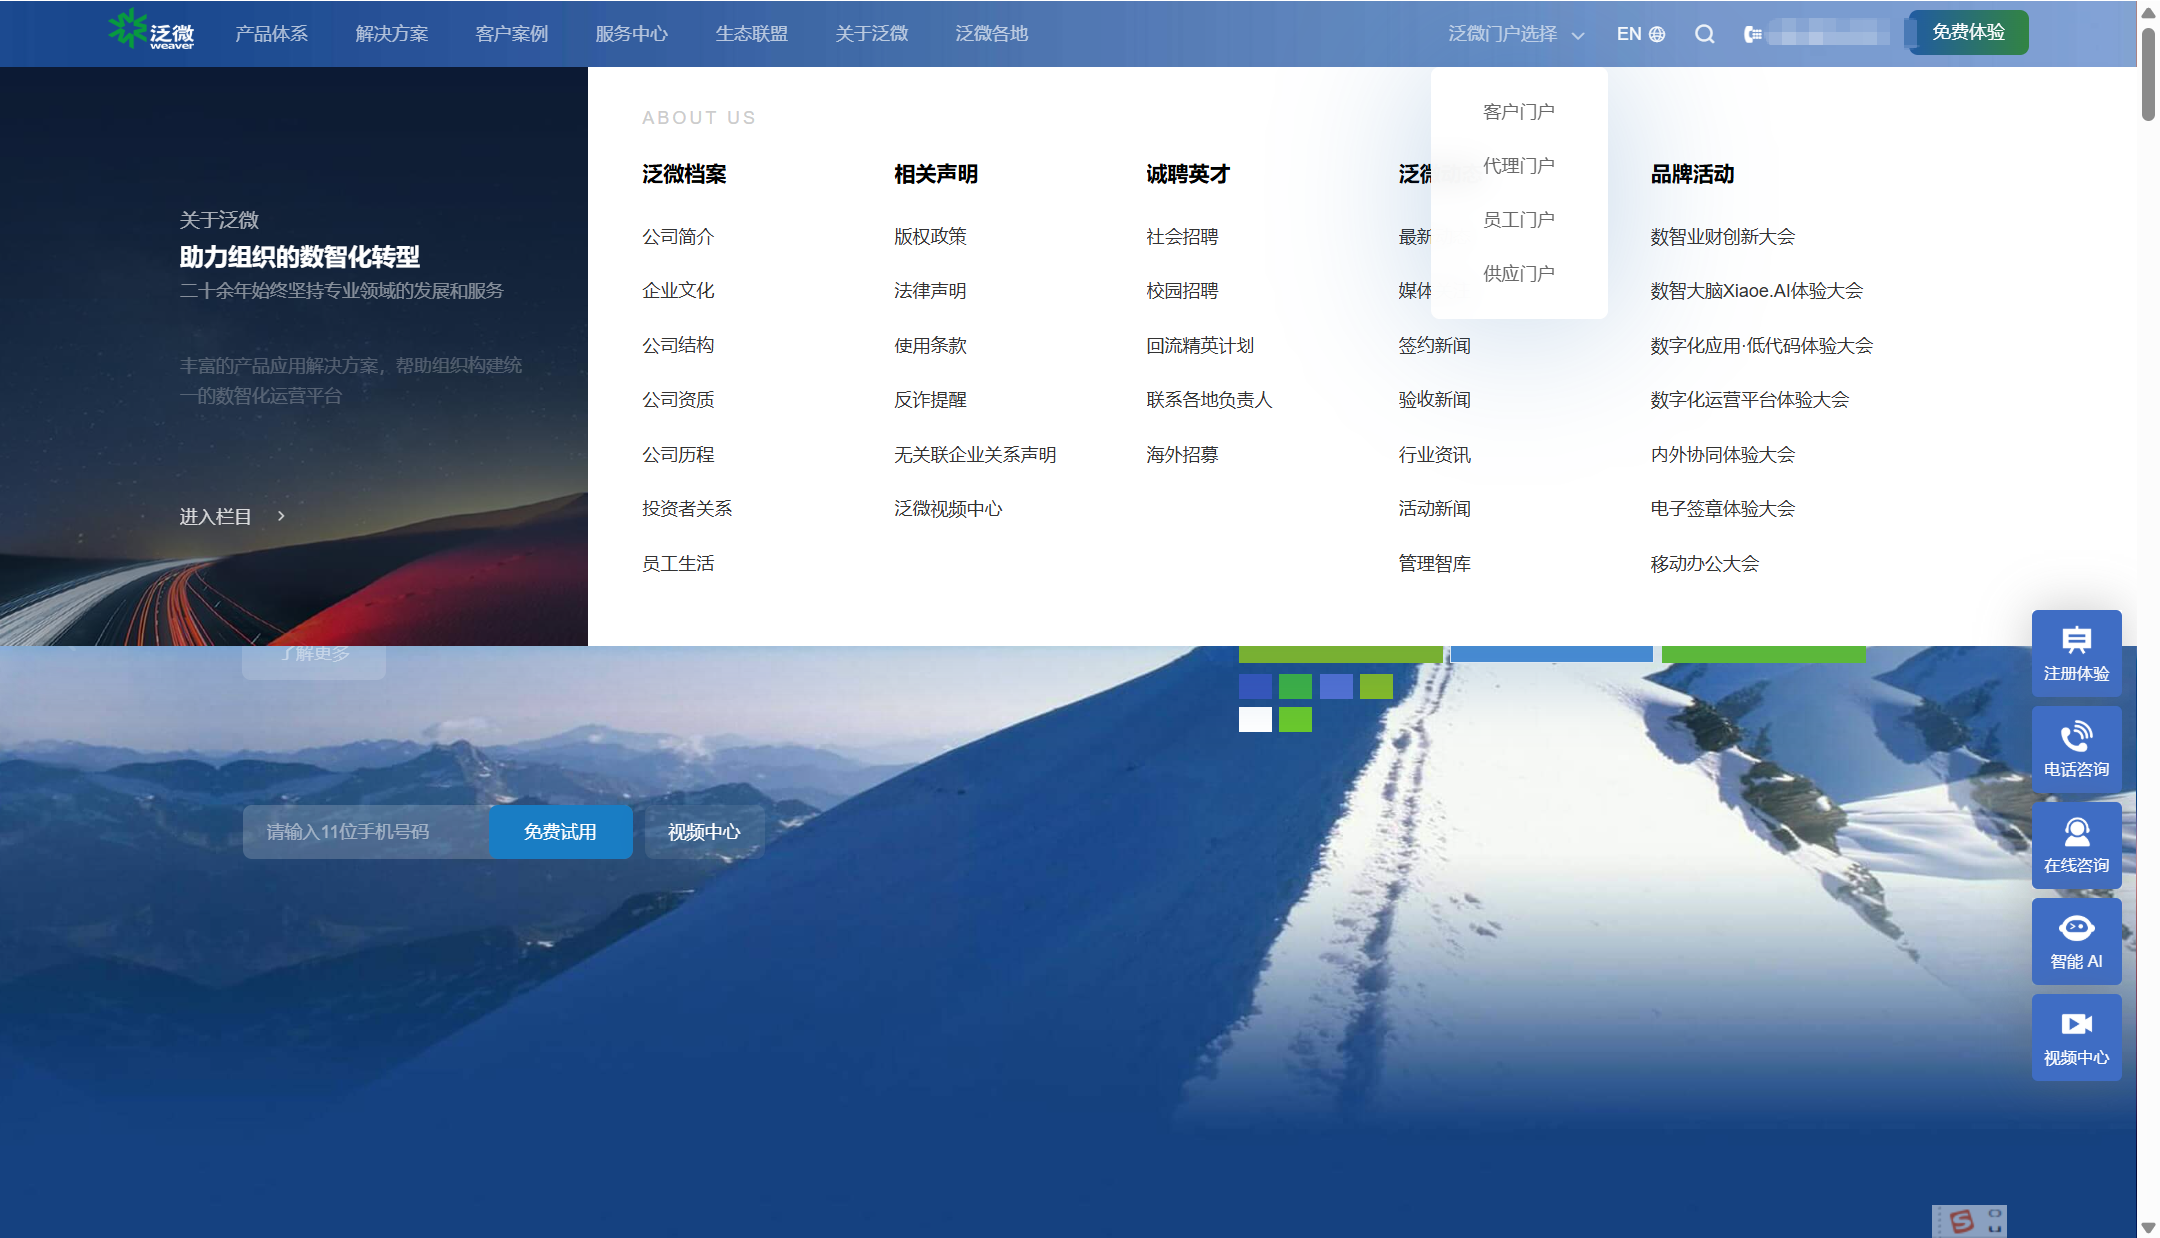The width and height of the screenshot is (2160, 1238).
Task: Open 视频中心 camera icon in sidebar
Action: pyautogui.click(x=2076, y=1024)
